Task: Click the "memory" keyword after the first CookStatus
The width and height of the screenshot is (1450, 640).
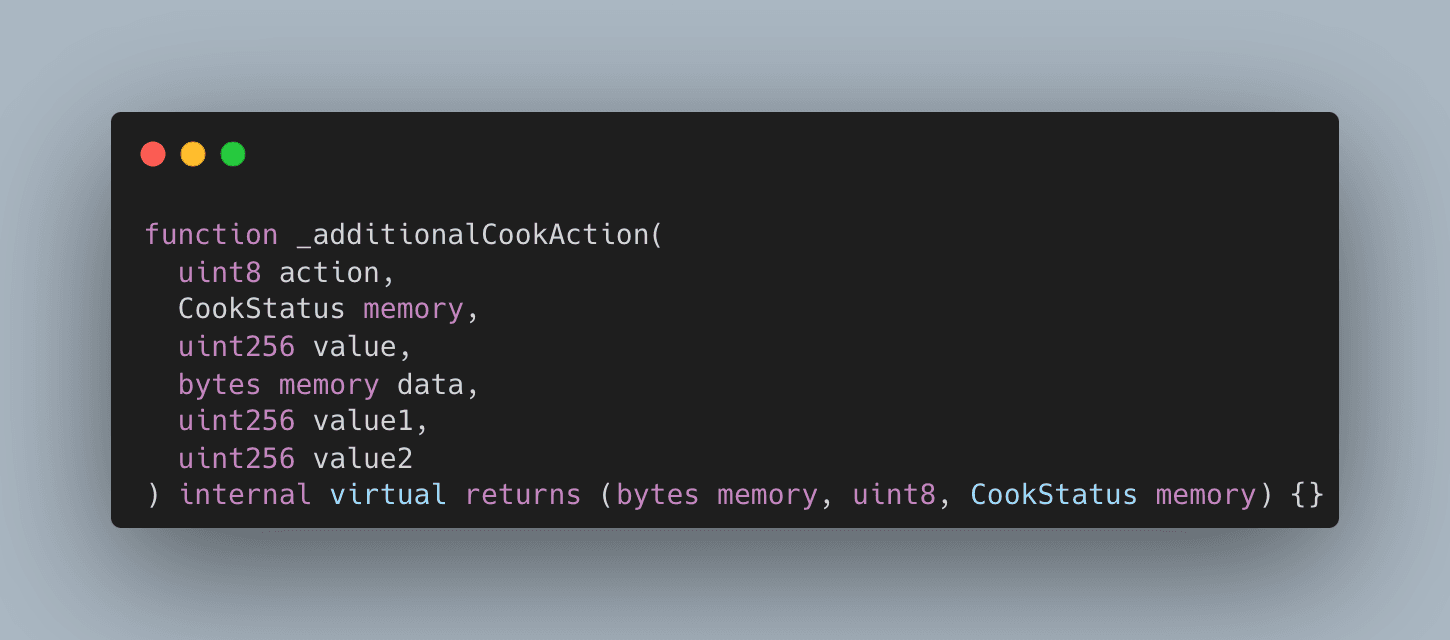Action: pos(413,309)
